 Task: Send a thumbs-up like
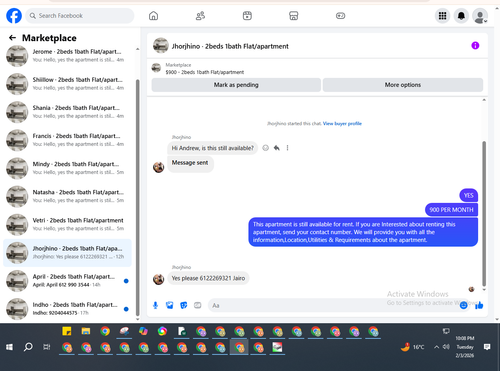pyautogui.click(x=479, y=305)
